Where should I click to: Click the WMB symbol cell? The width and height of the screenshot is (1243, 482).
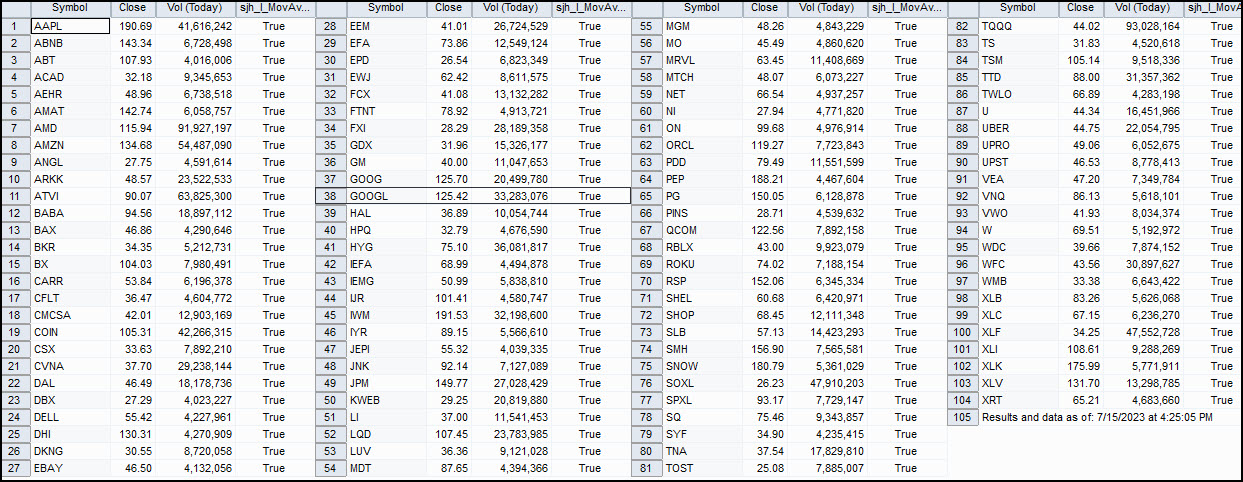1017,281
